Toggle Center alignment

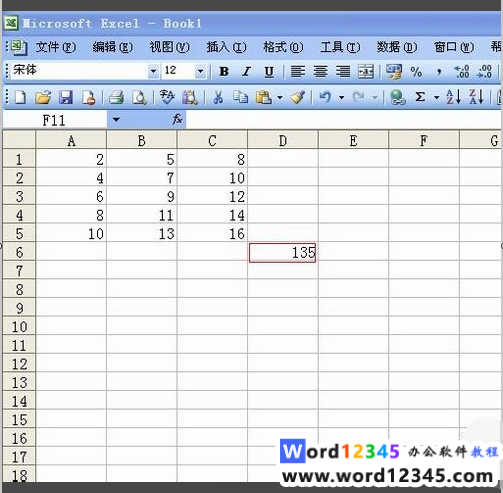click(x=320, y=72)
